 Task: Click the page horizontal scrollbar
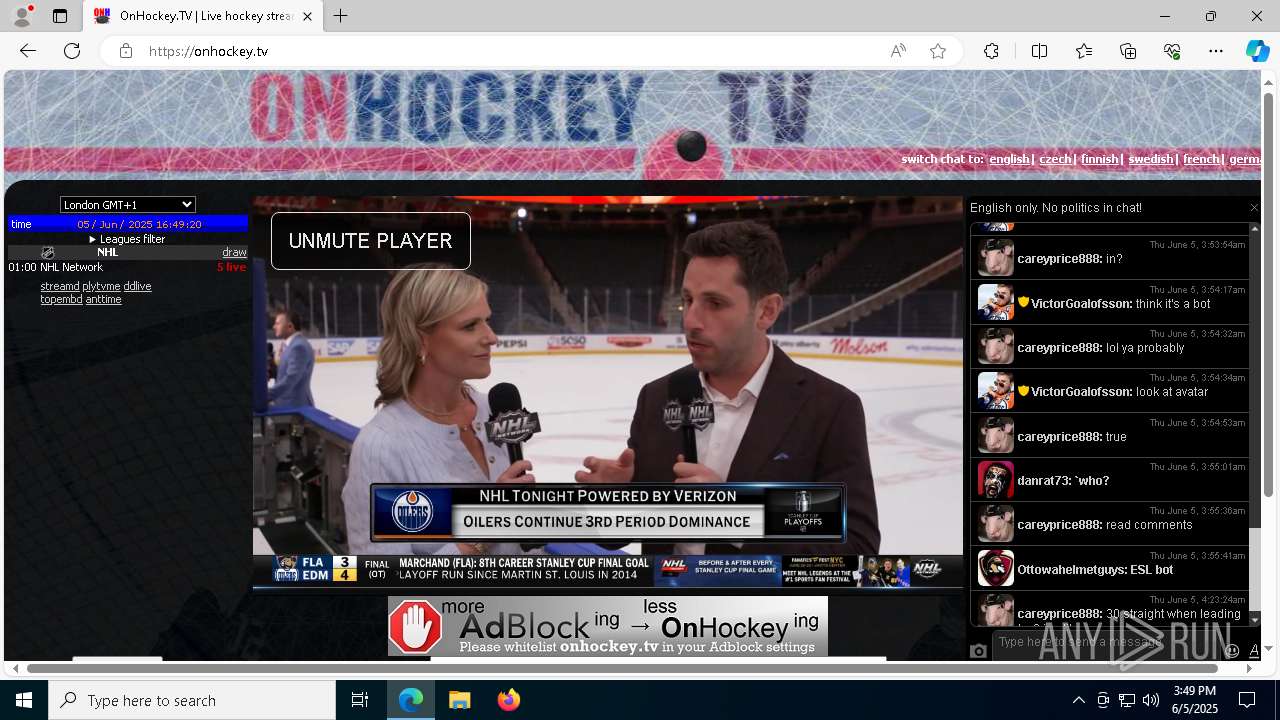pyautogui.click(x=622, y=668)
